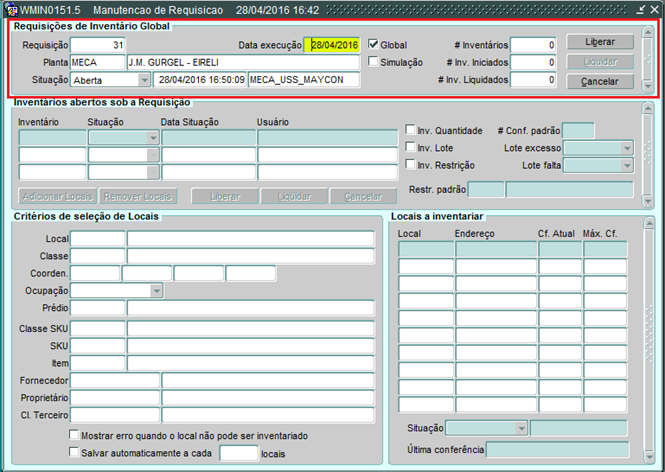665x472 pixels.
Task: Check 'Mostrar erro quando o local' option
Action: point(75,436)
